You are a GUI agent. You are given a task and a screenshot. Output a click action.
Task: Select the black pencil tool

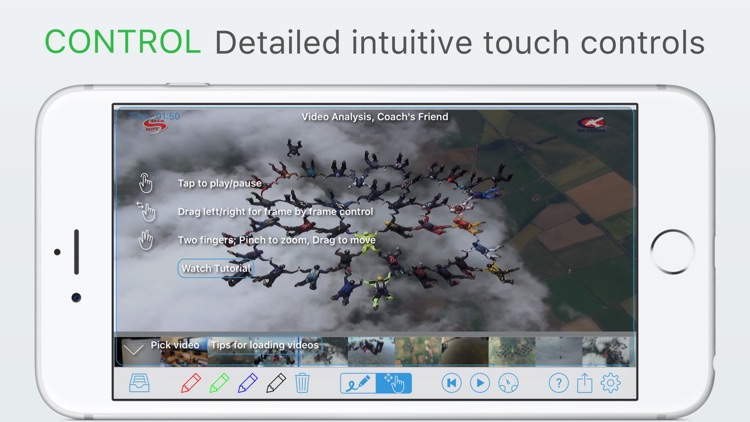tap(276, 383)
